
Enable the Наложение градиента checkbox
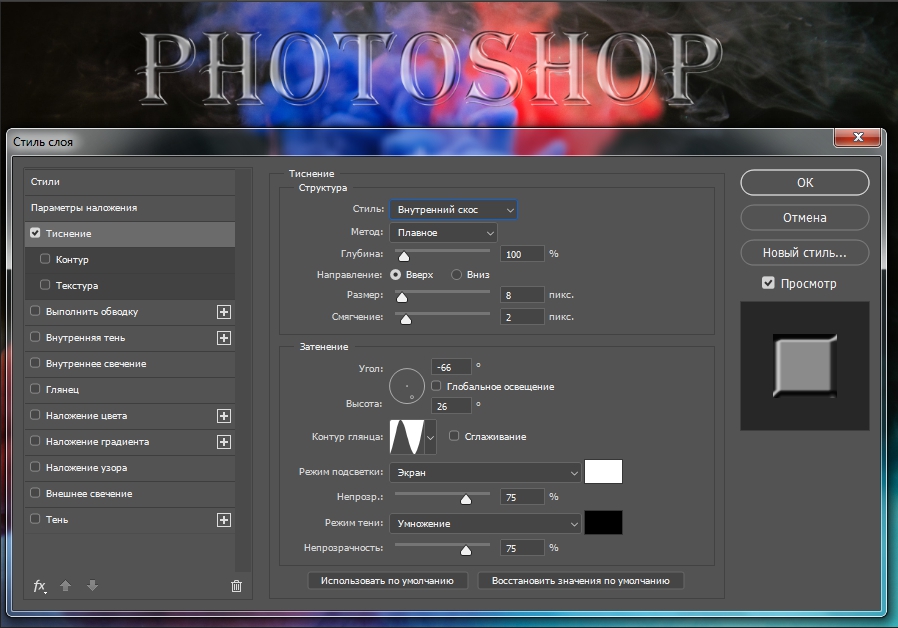coord(36,441)
